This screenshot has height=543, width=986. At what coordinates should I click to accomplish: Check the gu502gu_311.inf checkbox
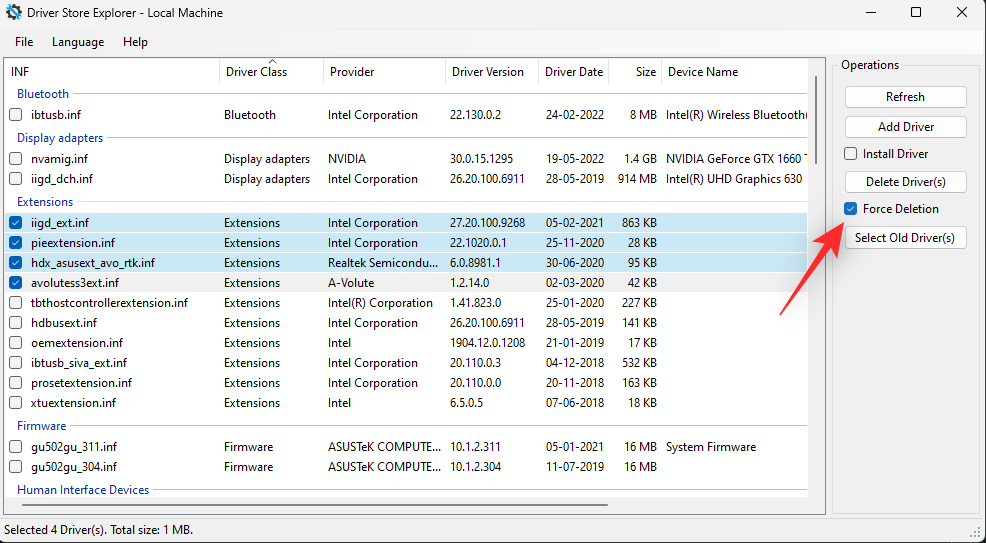point(16,447)
